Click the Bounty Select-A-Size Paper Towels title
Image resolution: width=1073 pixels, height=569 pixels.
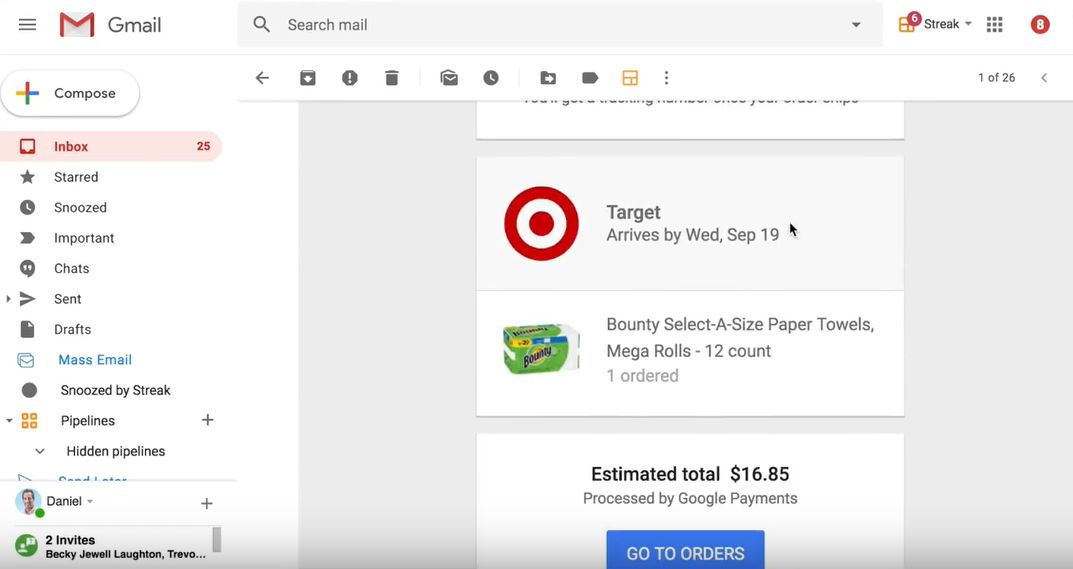tap(740, 337)
